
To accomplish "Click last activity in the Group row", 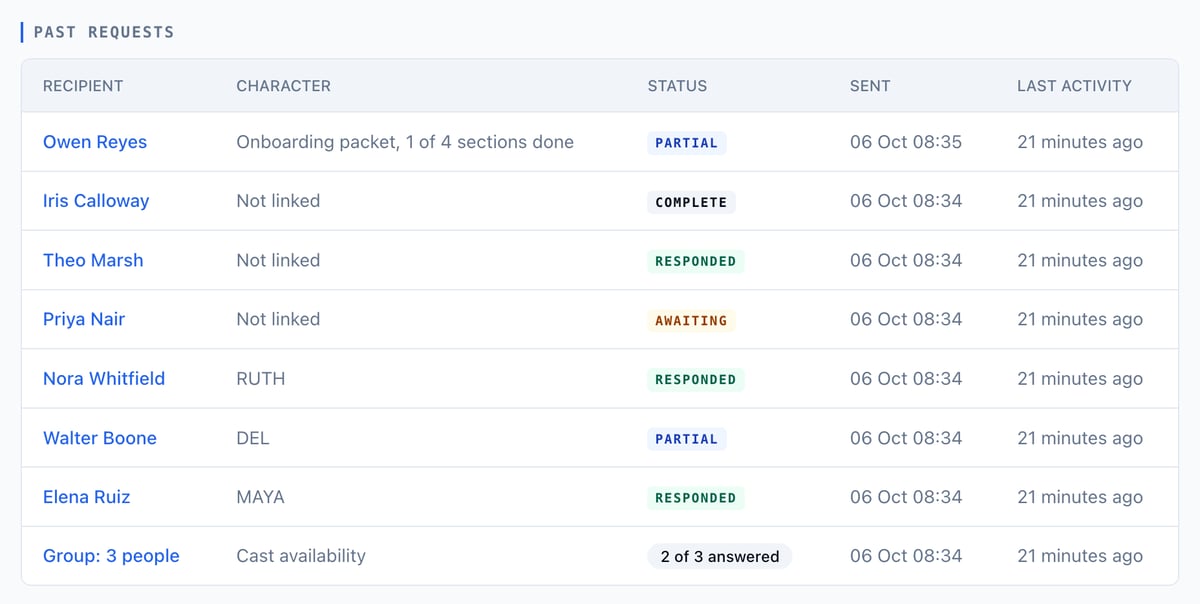I will pos(1080,556).
